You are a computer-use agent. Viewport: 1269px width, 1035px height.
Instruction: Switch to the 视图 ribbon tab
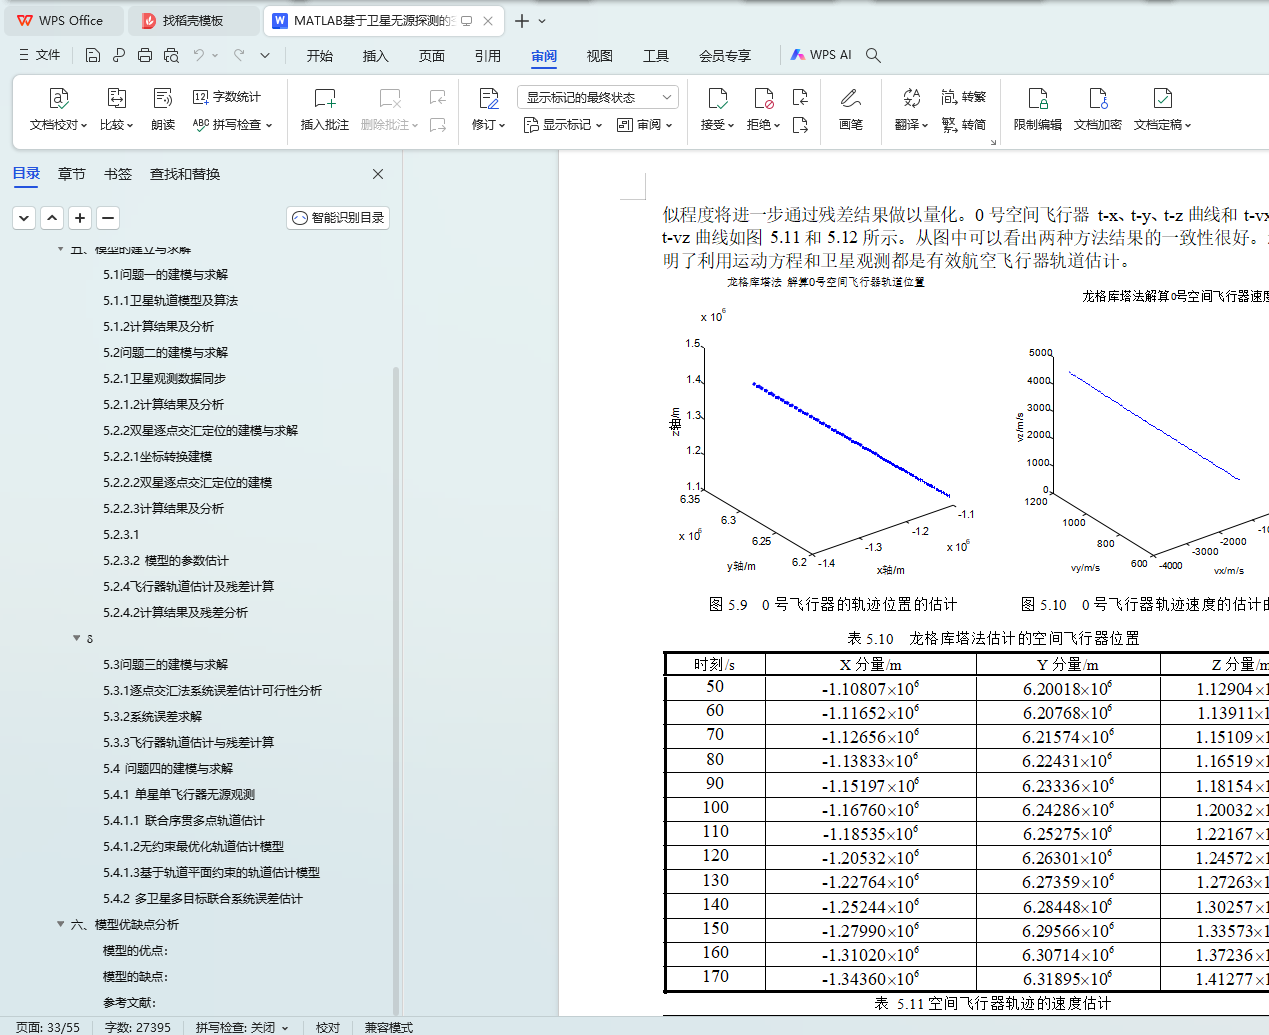[600, 56]
